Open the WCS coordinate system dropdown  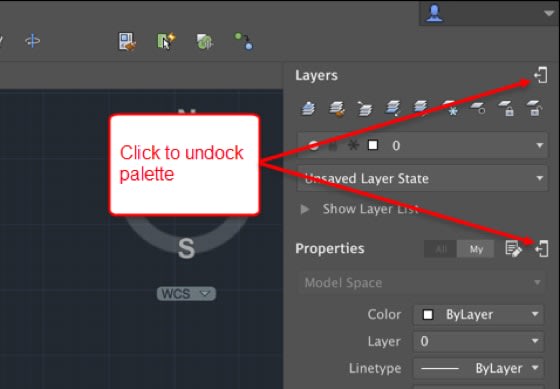[186, 294]
